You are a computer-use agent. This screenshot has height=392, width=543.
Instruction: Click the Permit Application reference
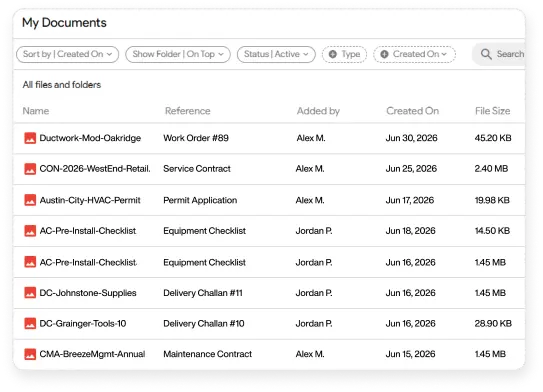200,200
